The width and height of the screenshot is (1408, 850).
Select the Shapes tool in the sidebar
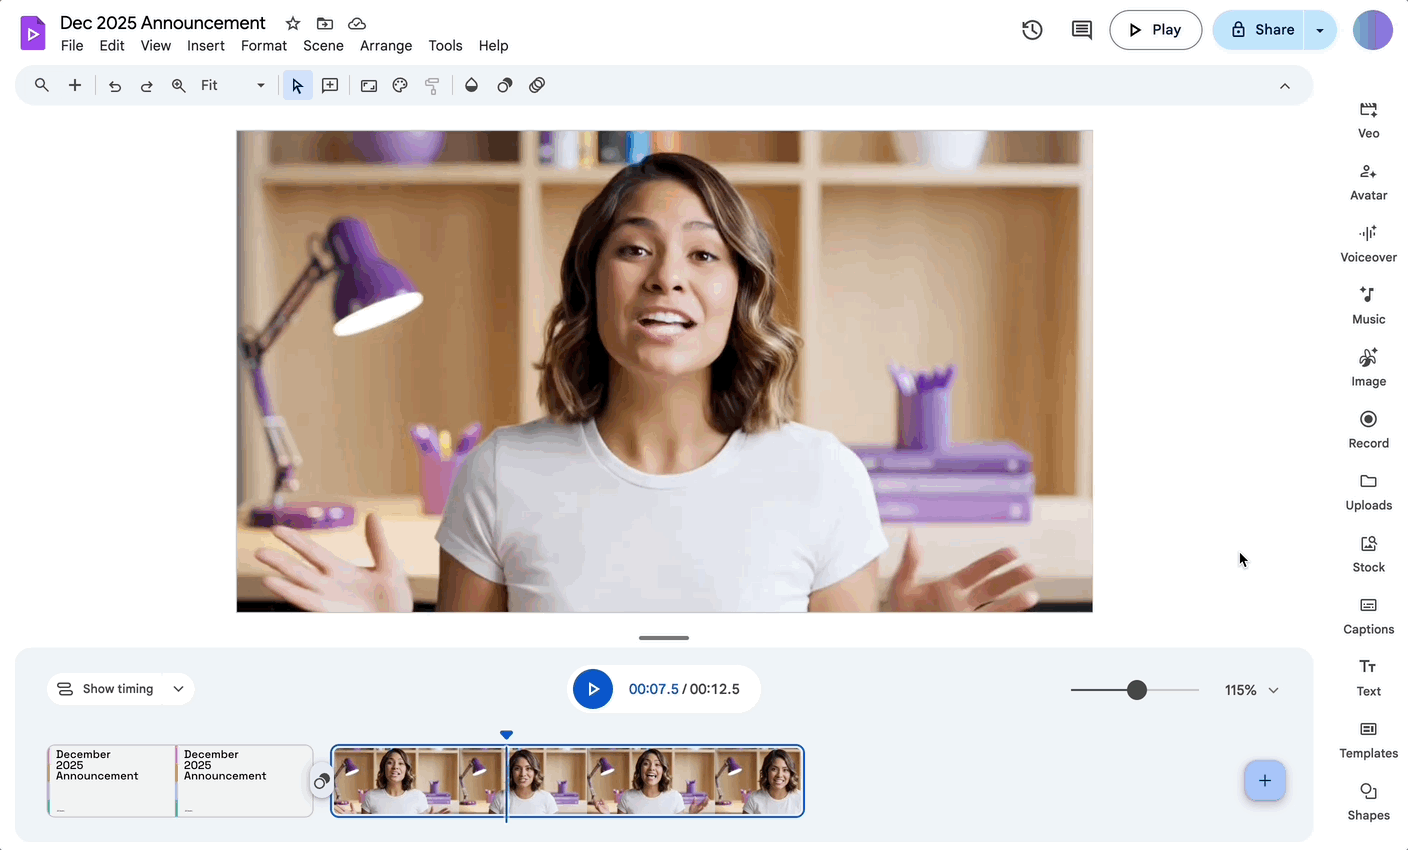(1368, 801)
